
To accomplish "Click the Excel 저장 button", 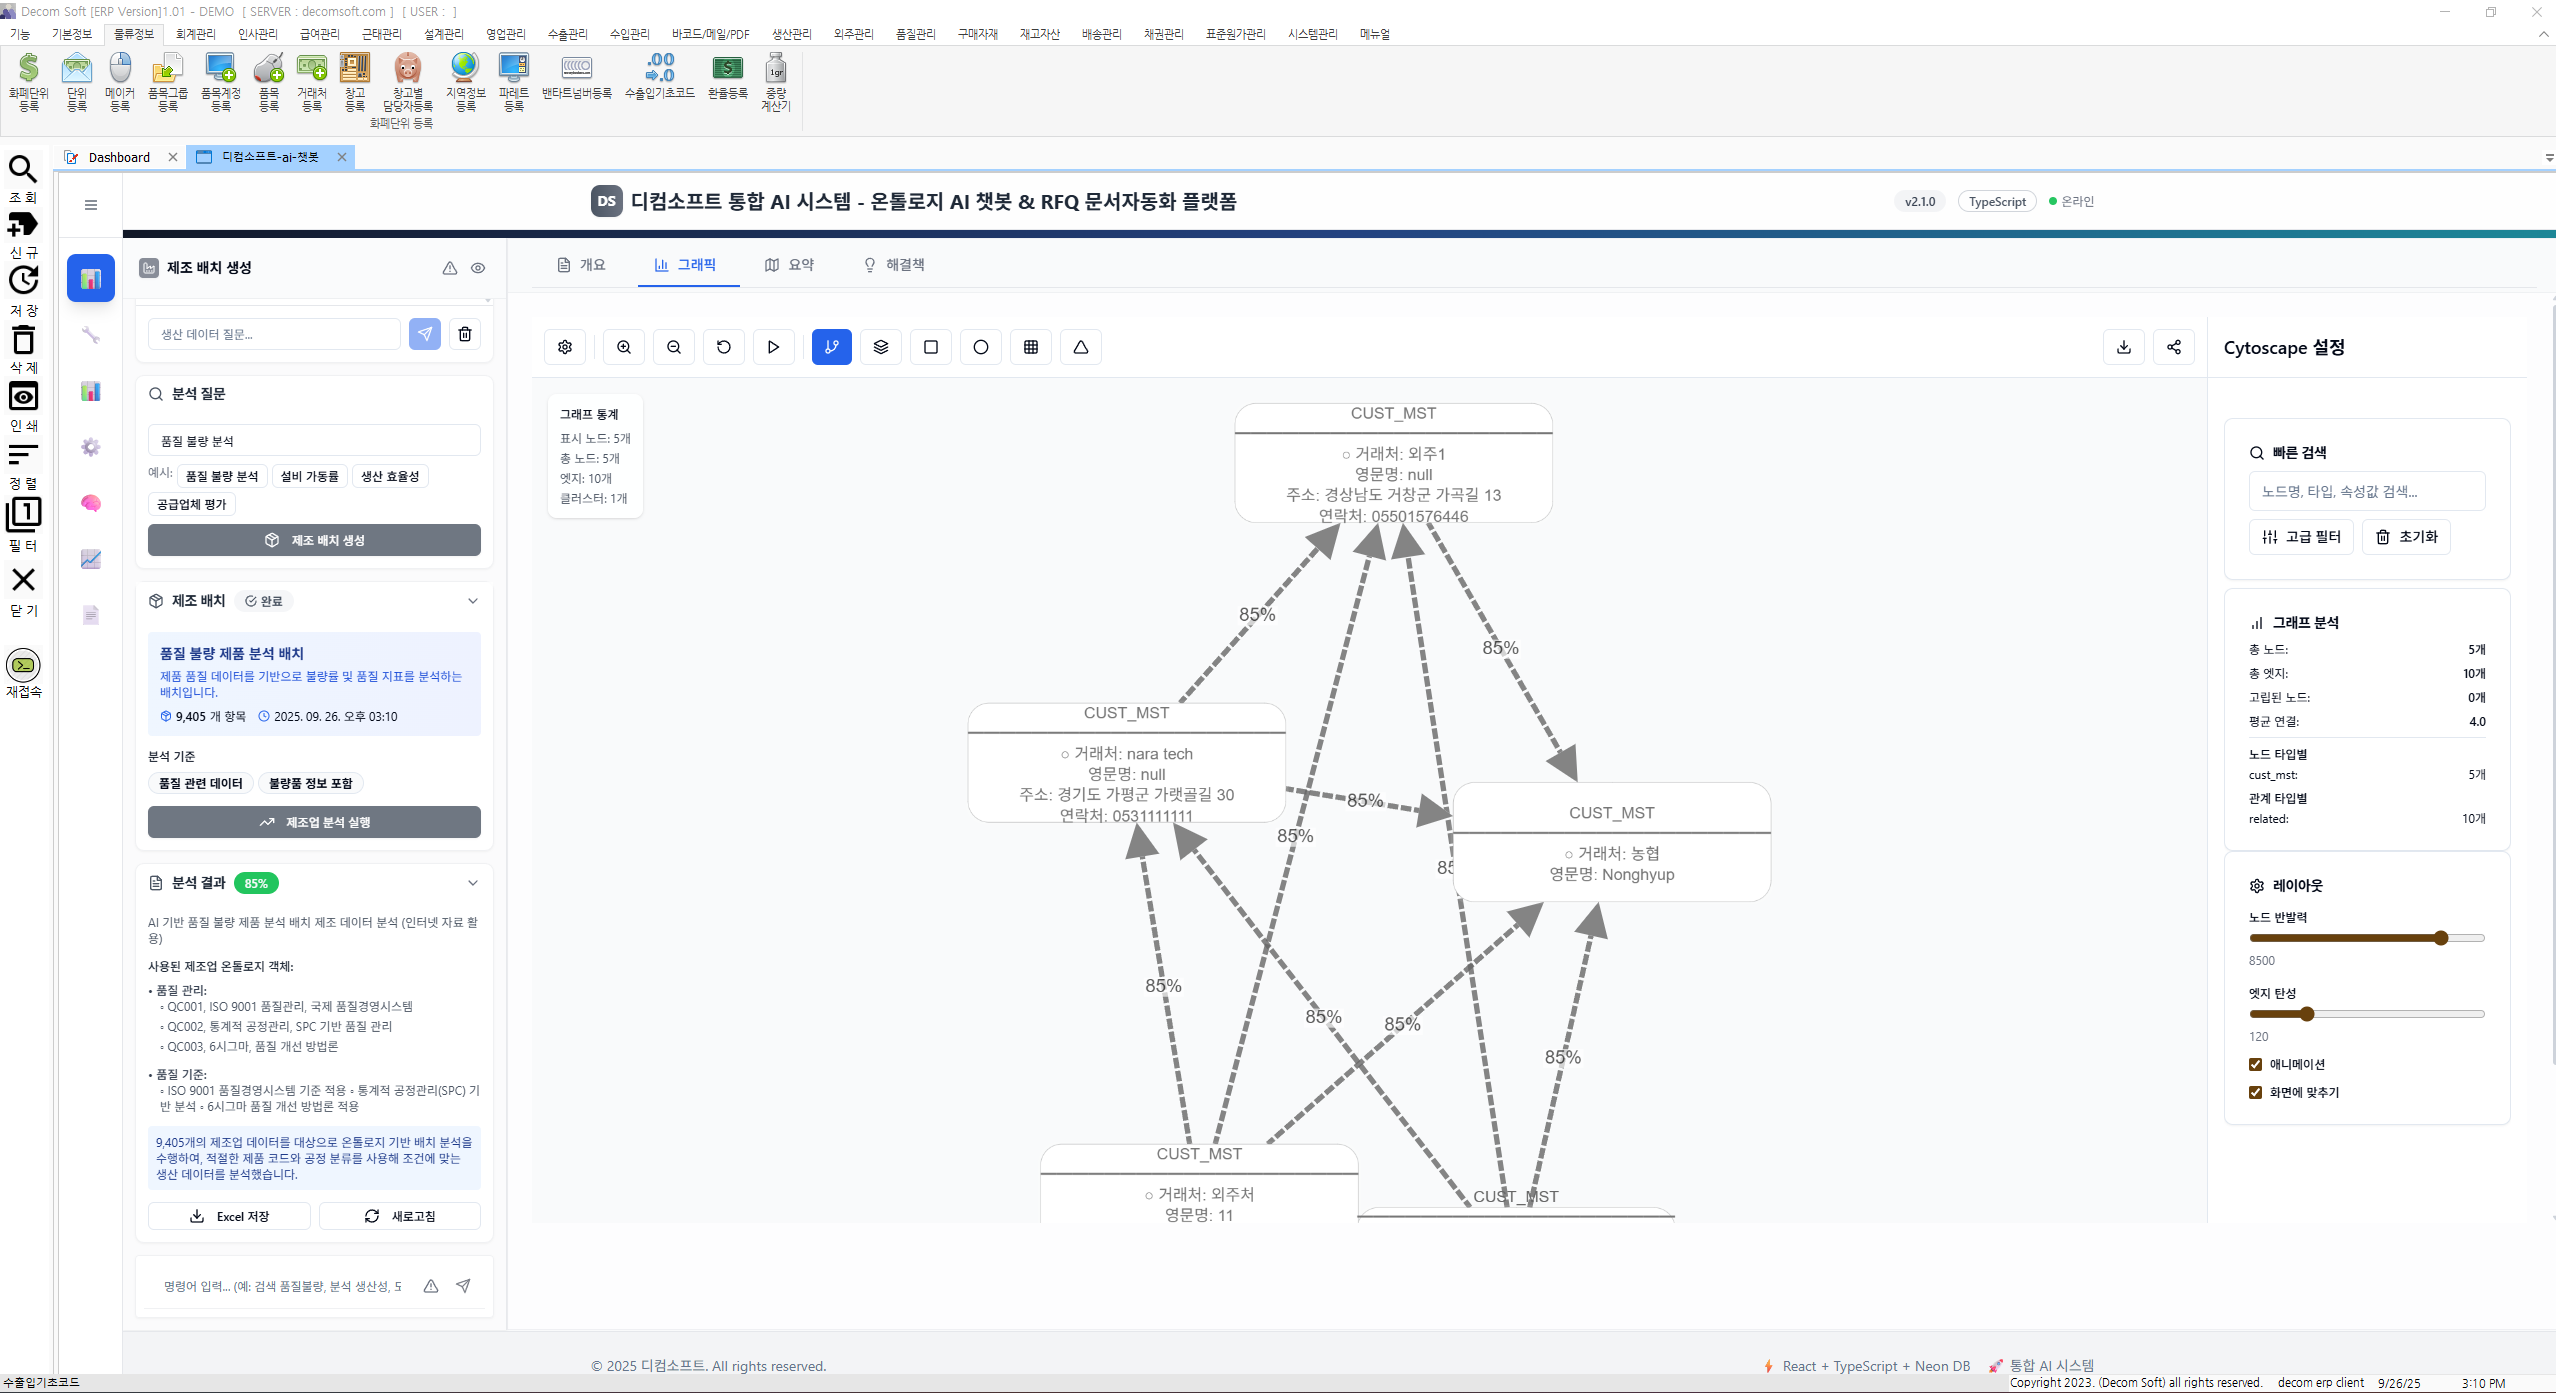I will pos(230,1216).
